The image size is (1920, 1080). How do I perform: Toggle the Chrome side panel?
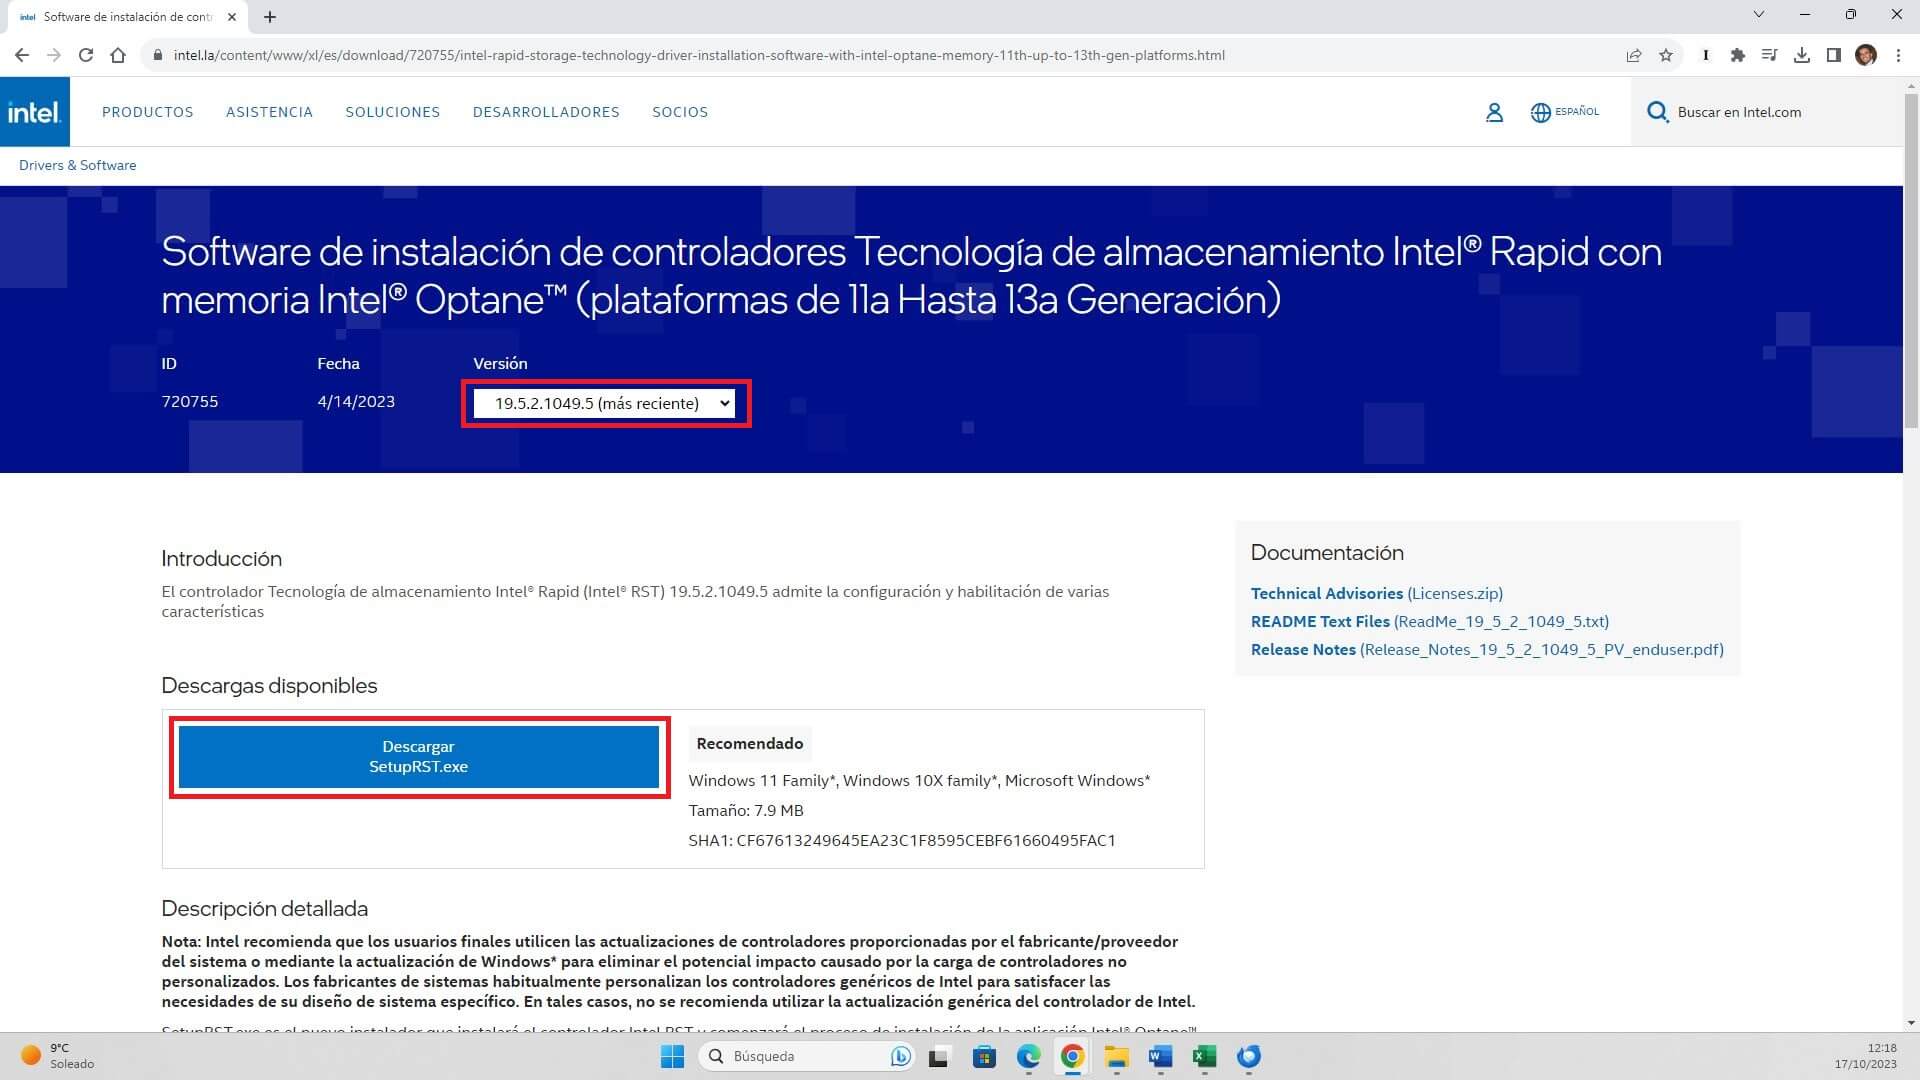[x=1834, y=56]
